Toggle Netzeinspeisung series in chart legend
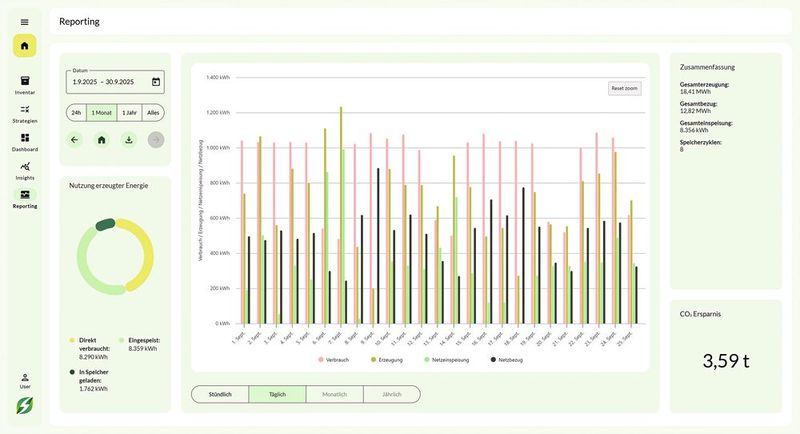Viewport: 800px width, 434px height. coord(446,360)
